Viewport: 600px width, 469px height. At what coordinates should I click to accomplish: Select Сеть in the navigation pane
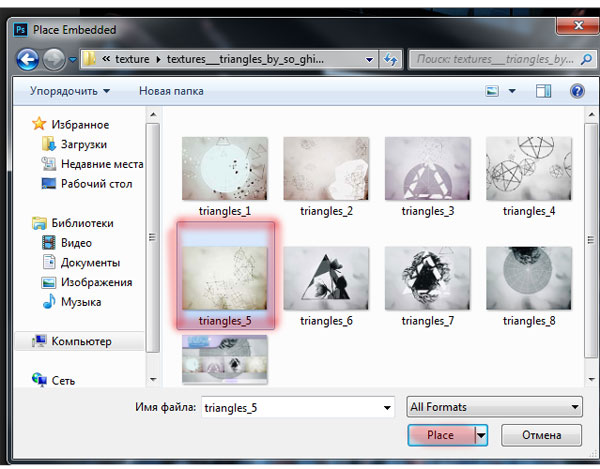coord(63,381)
